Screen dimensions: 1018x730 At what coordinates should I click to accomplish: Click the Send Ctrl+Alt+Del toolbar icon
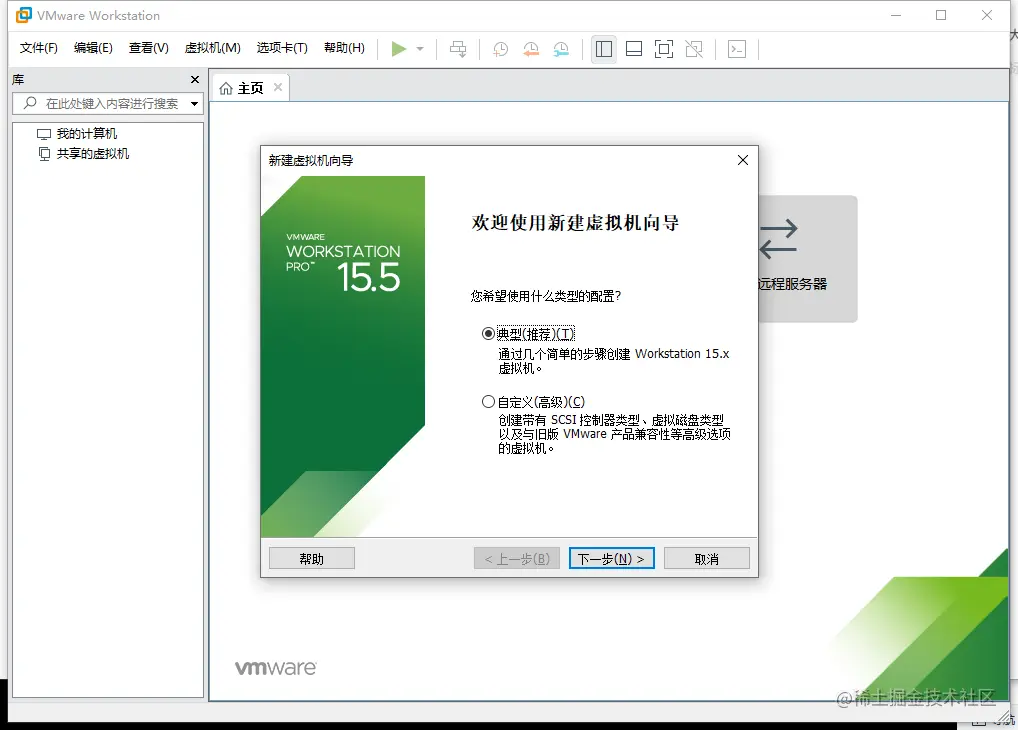coord(458,49)
